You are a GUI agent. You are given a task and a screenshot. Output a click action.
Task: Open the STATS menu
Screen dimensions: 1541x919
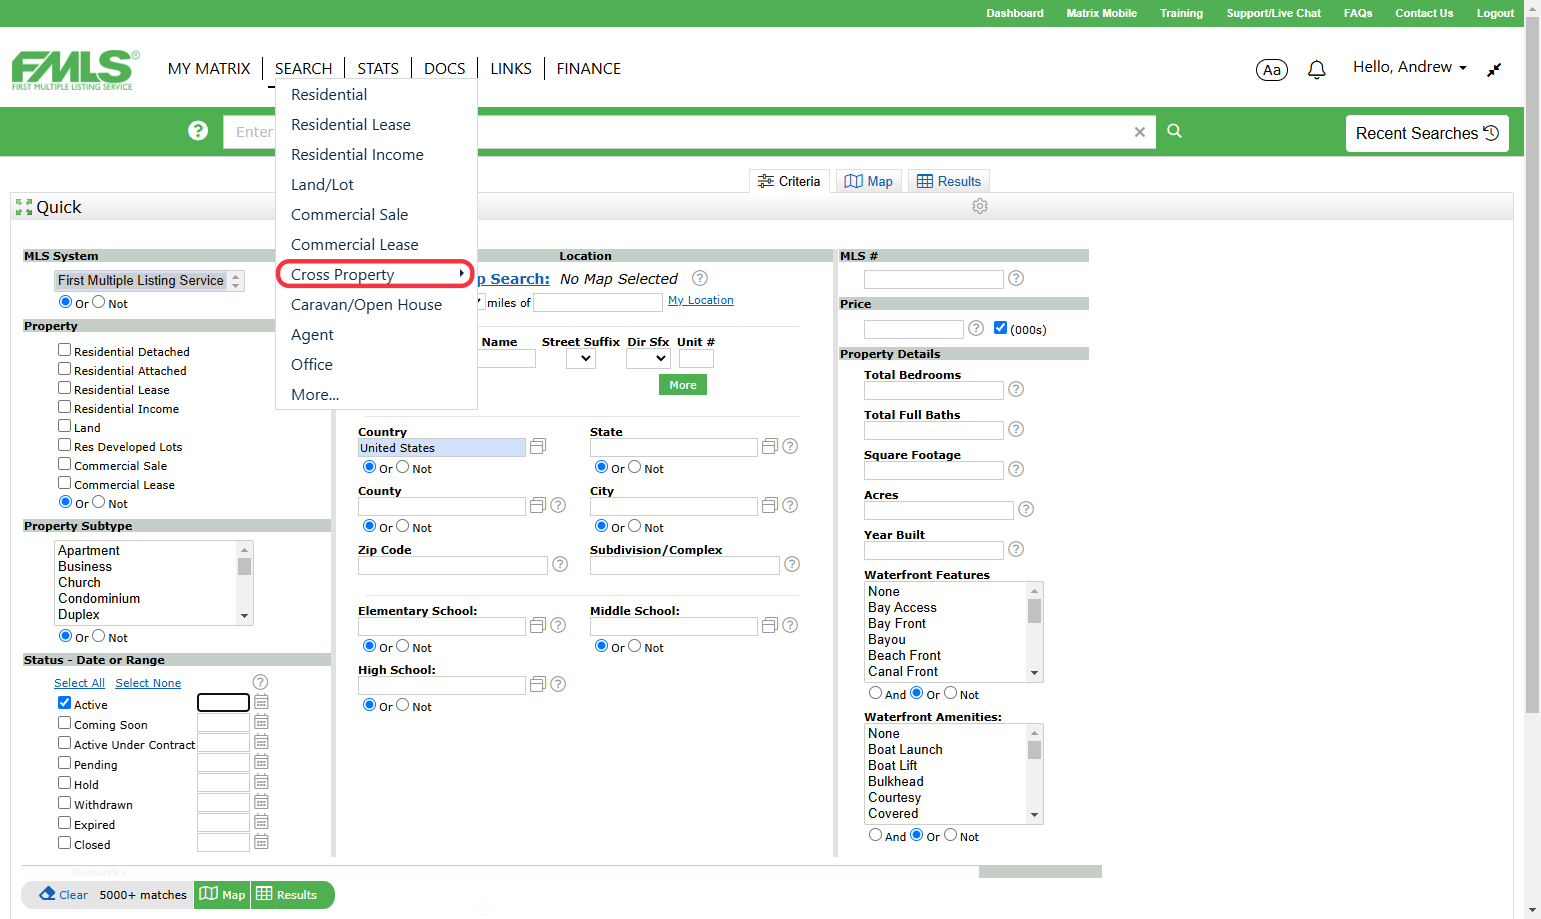pos(378,68)
